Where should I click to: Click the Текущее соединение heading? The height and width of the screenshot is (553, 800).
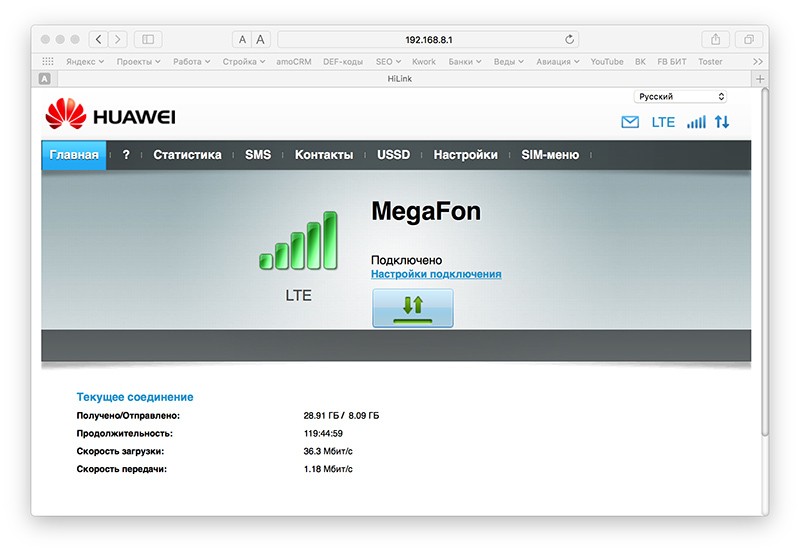point(135,397)
